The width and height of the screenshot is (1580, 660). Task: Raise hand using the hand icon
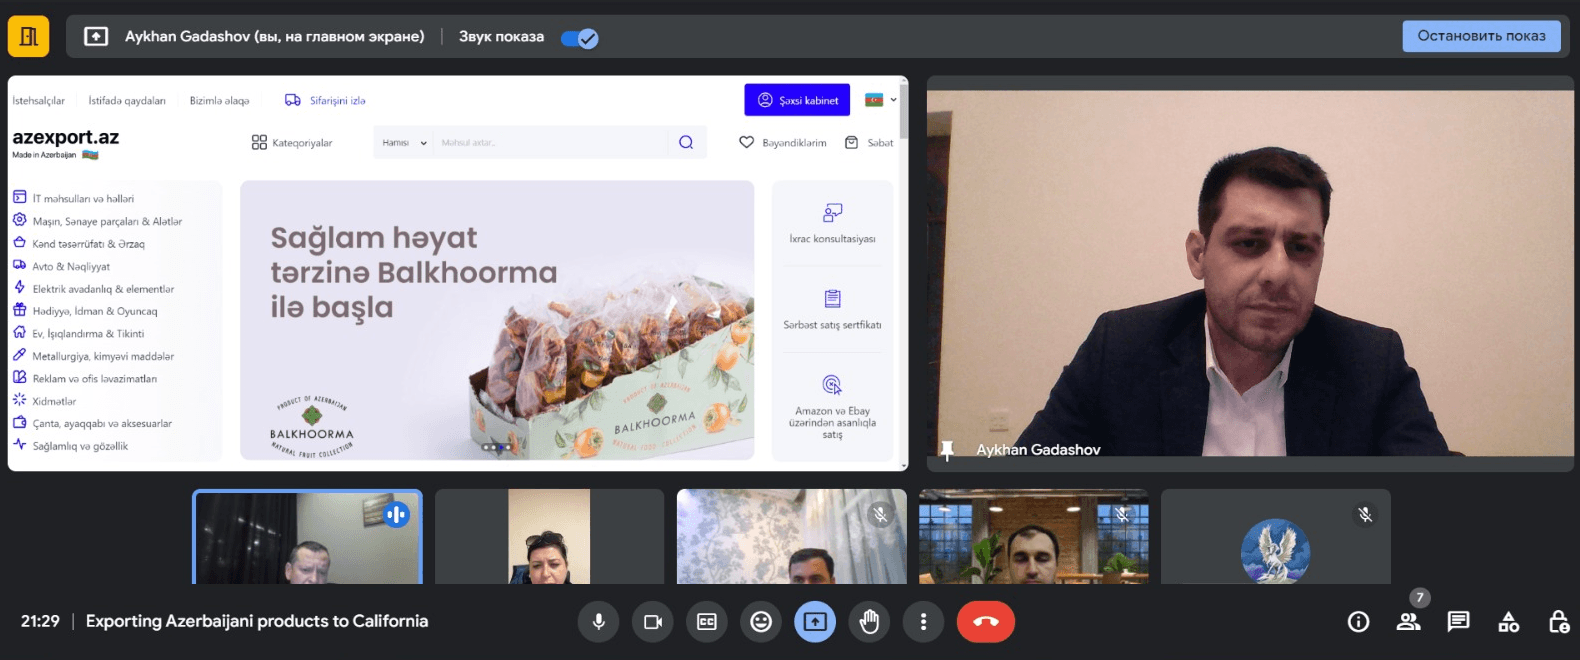869,622
